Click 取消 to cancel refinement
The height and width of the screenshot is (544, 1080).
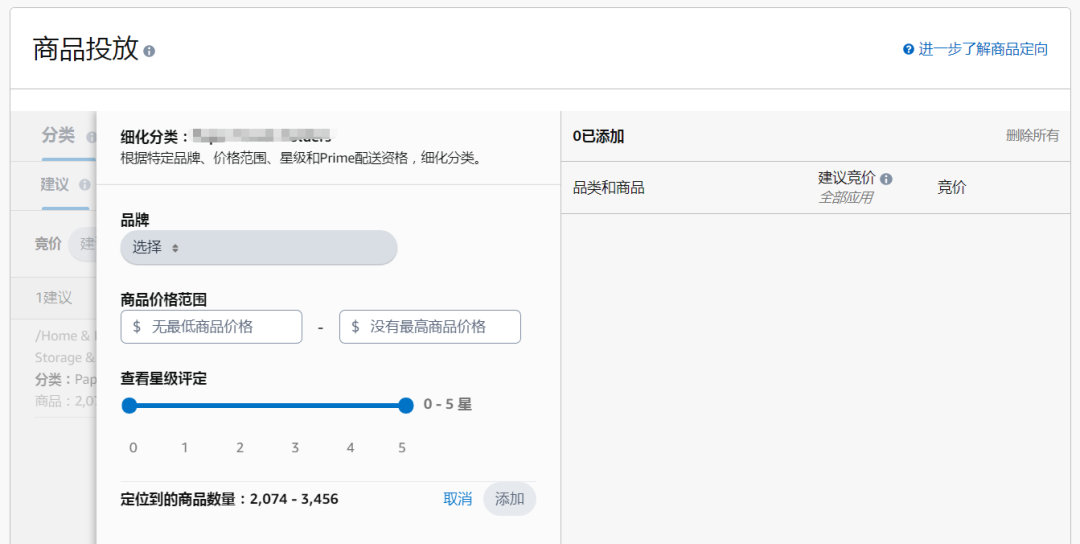click(x=457, y=499)
